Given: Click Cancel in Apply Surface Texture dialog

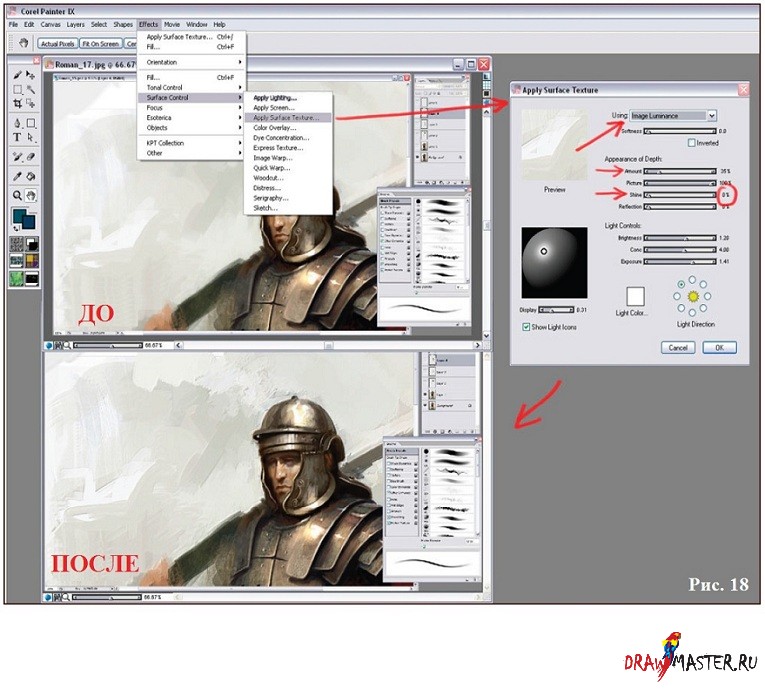Looking at the screenshot, I should pos(678,347).
